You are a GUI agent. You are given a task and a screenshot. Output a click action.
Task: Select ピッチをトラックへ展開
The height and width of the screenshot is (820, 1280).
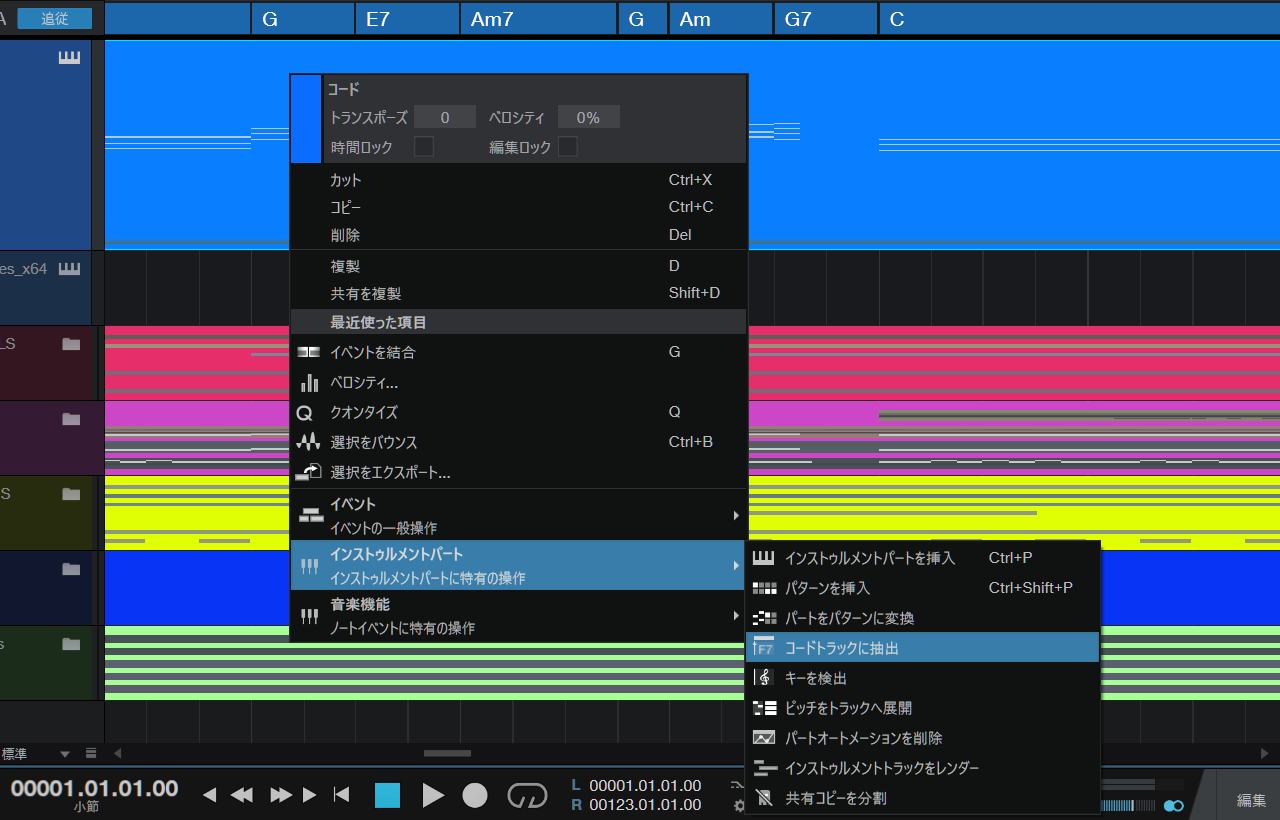pyautogui.click(x=922, y=708)
